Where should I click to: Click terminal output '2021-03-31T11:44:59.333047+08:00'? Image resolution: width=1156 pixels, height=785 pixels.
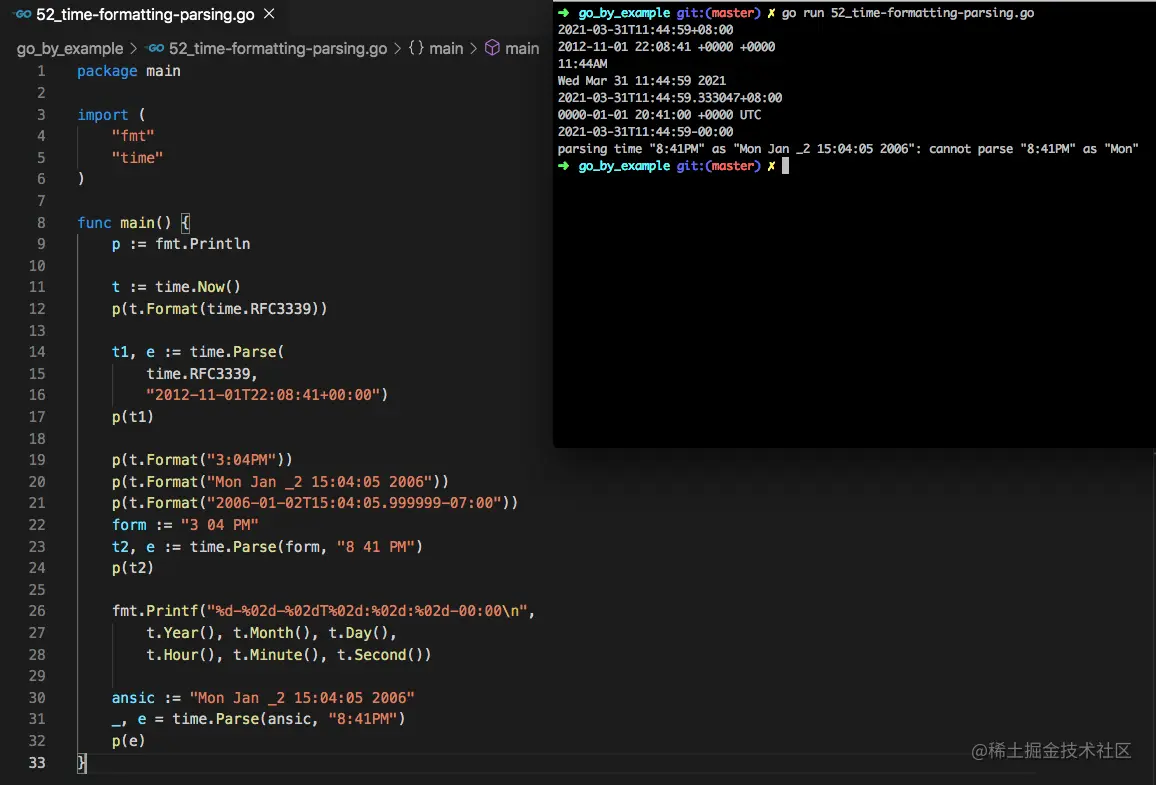(669, 98)
